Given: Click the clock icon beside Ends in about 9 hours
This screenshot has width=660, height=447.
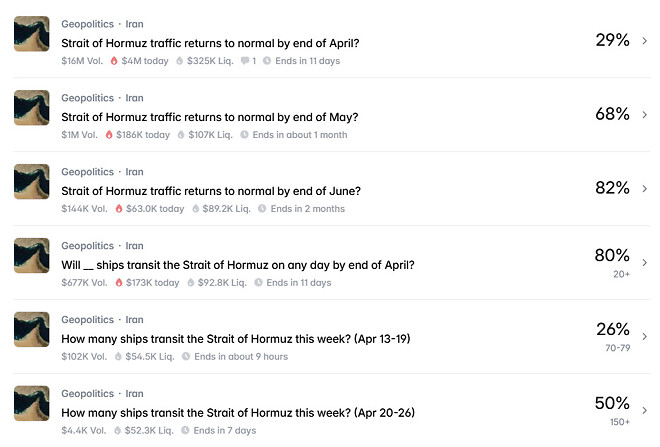Looking at the screenshot, I should click(186, 357).
